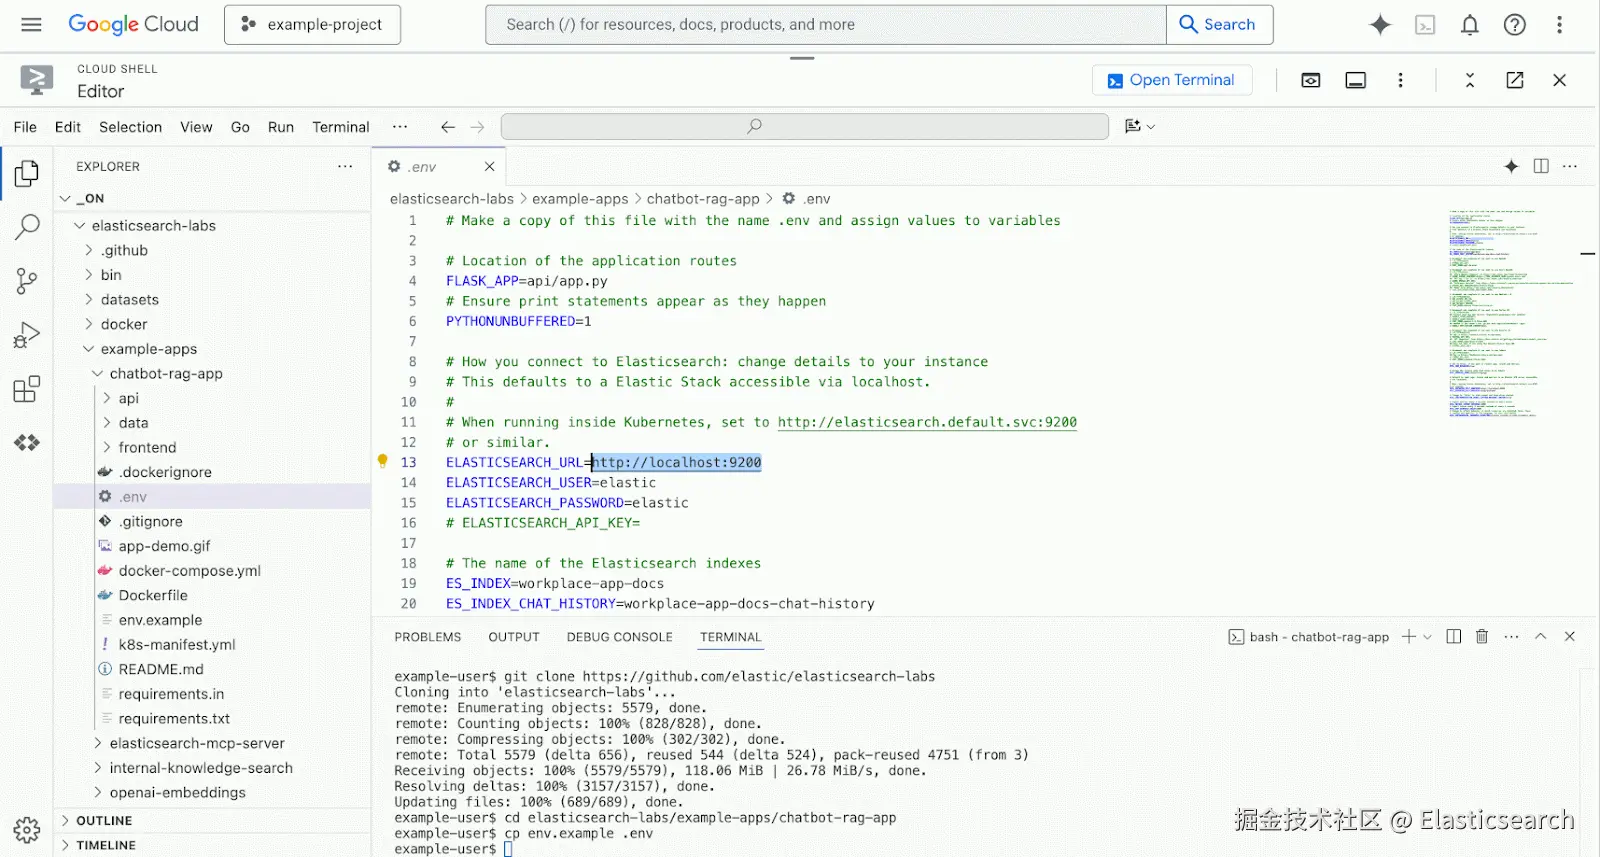Maximize the terminal panel with the up chevron
The image size is (1600, 857).
click(x=1541, y=636)
